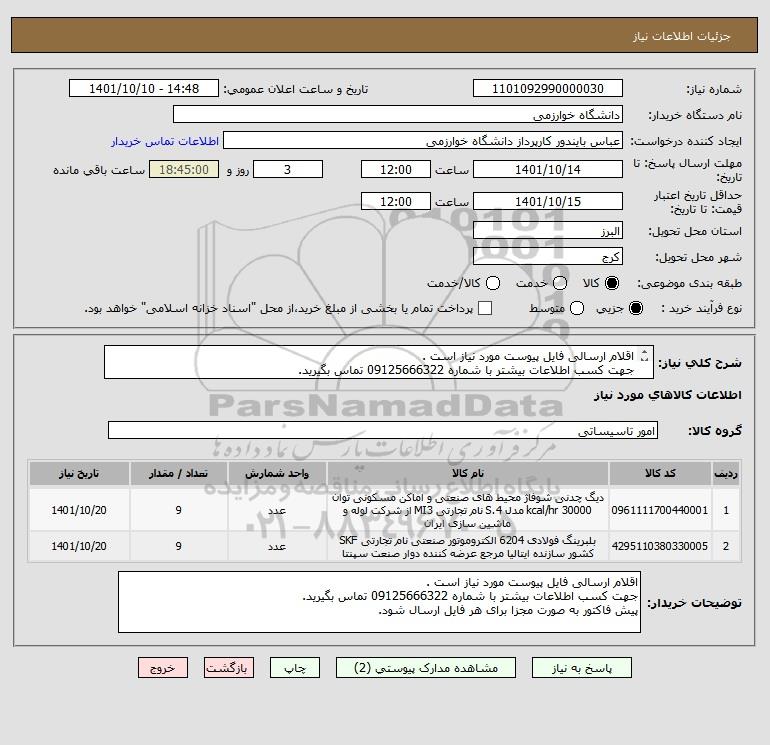The image size is (770, 745).
Task: Click the نام کالا column header
Action: 468,473
